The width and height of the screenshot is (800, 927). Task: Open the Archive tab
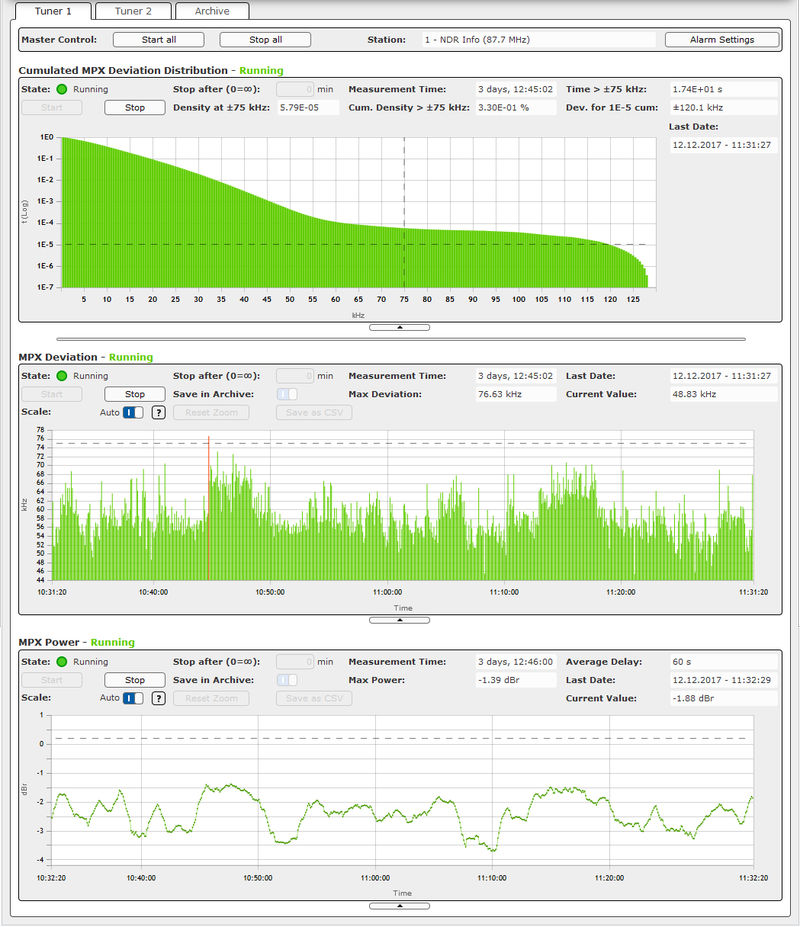pyautogui.click(x=211, y=11)
